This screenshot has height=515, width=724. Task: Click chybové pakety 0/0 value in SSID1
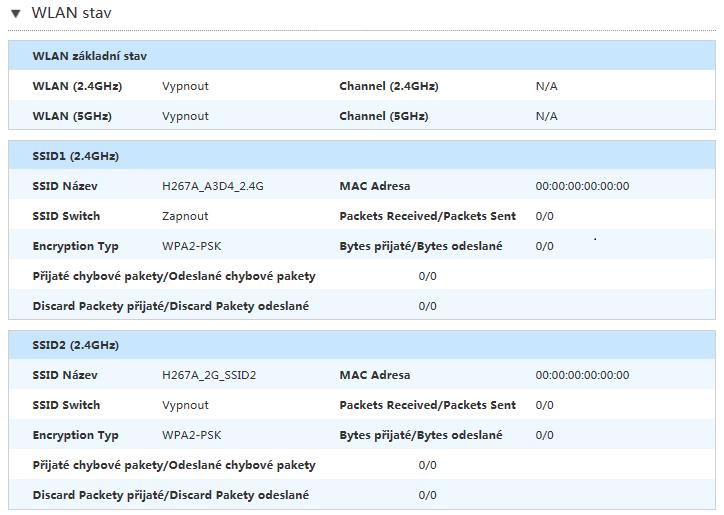tap(428, 276)
